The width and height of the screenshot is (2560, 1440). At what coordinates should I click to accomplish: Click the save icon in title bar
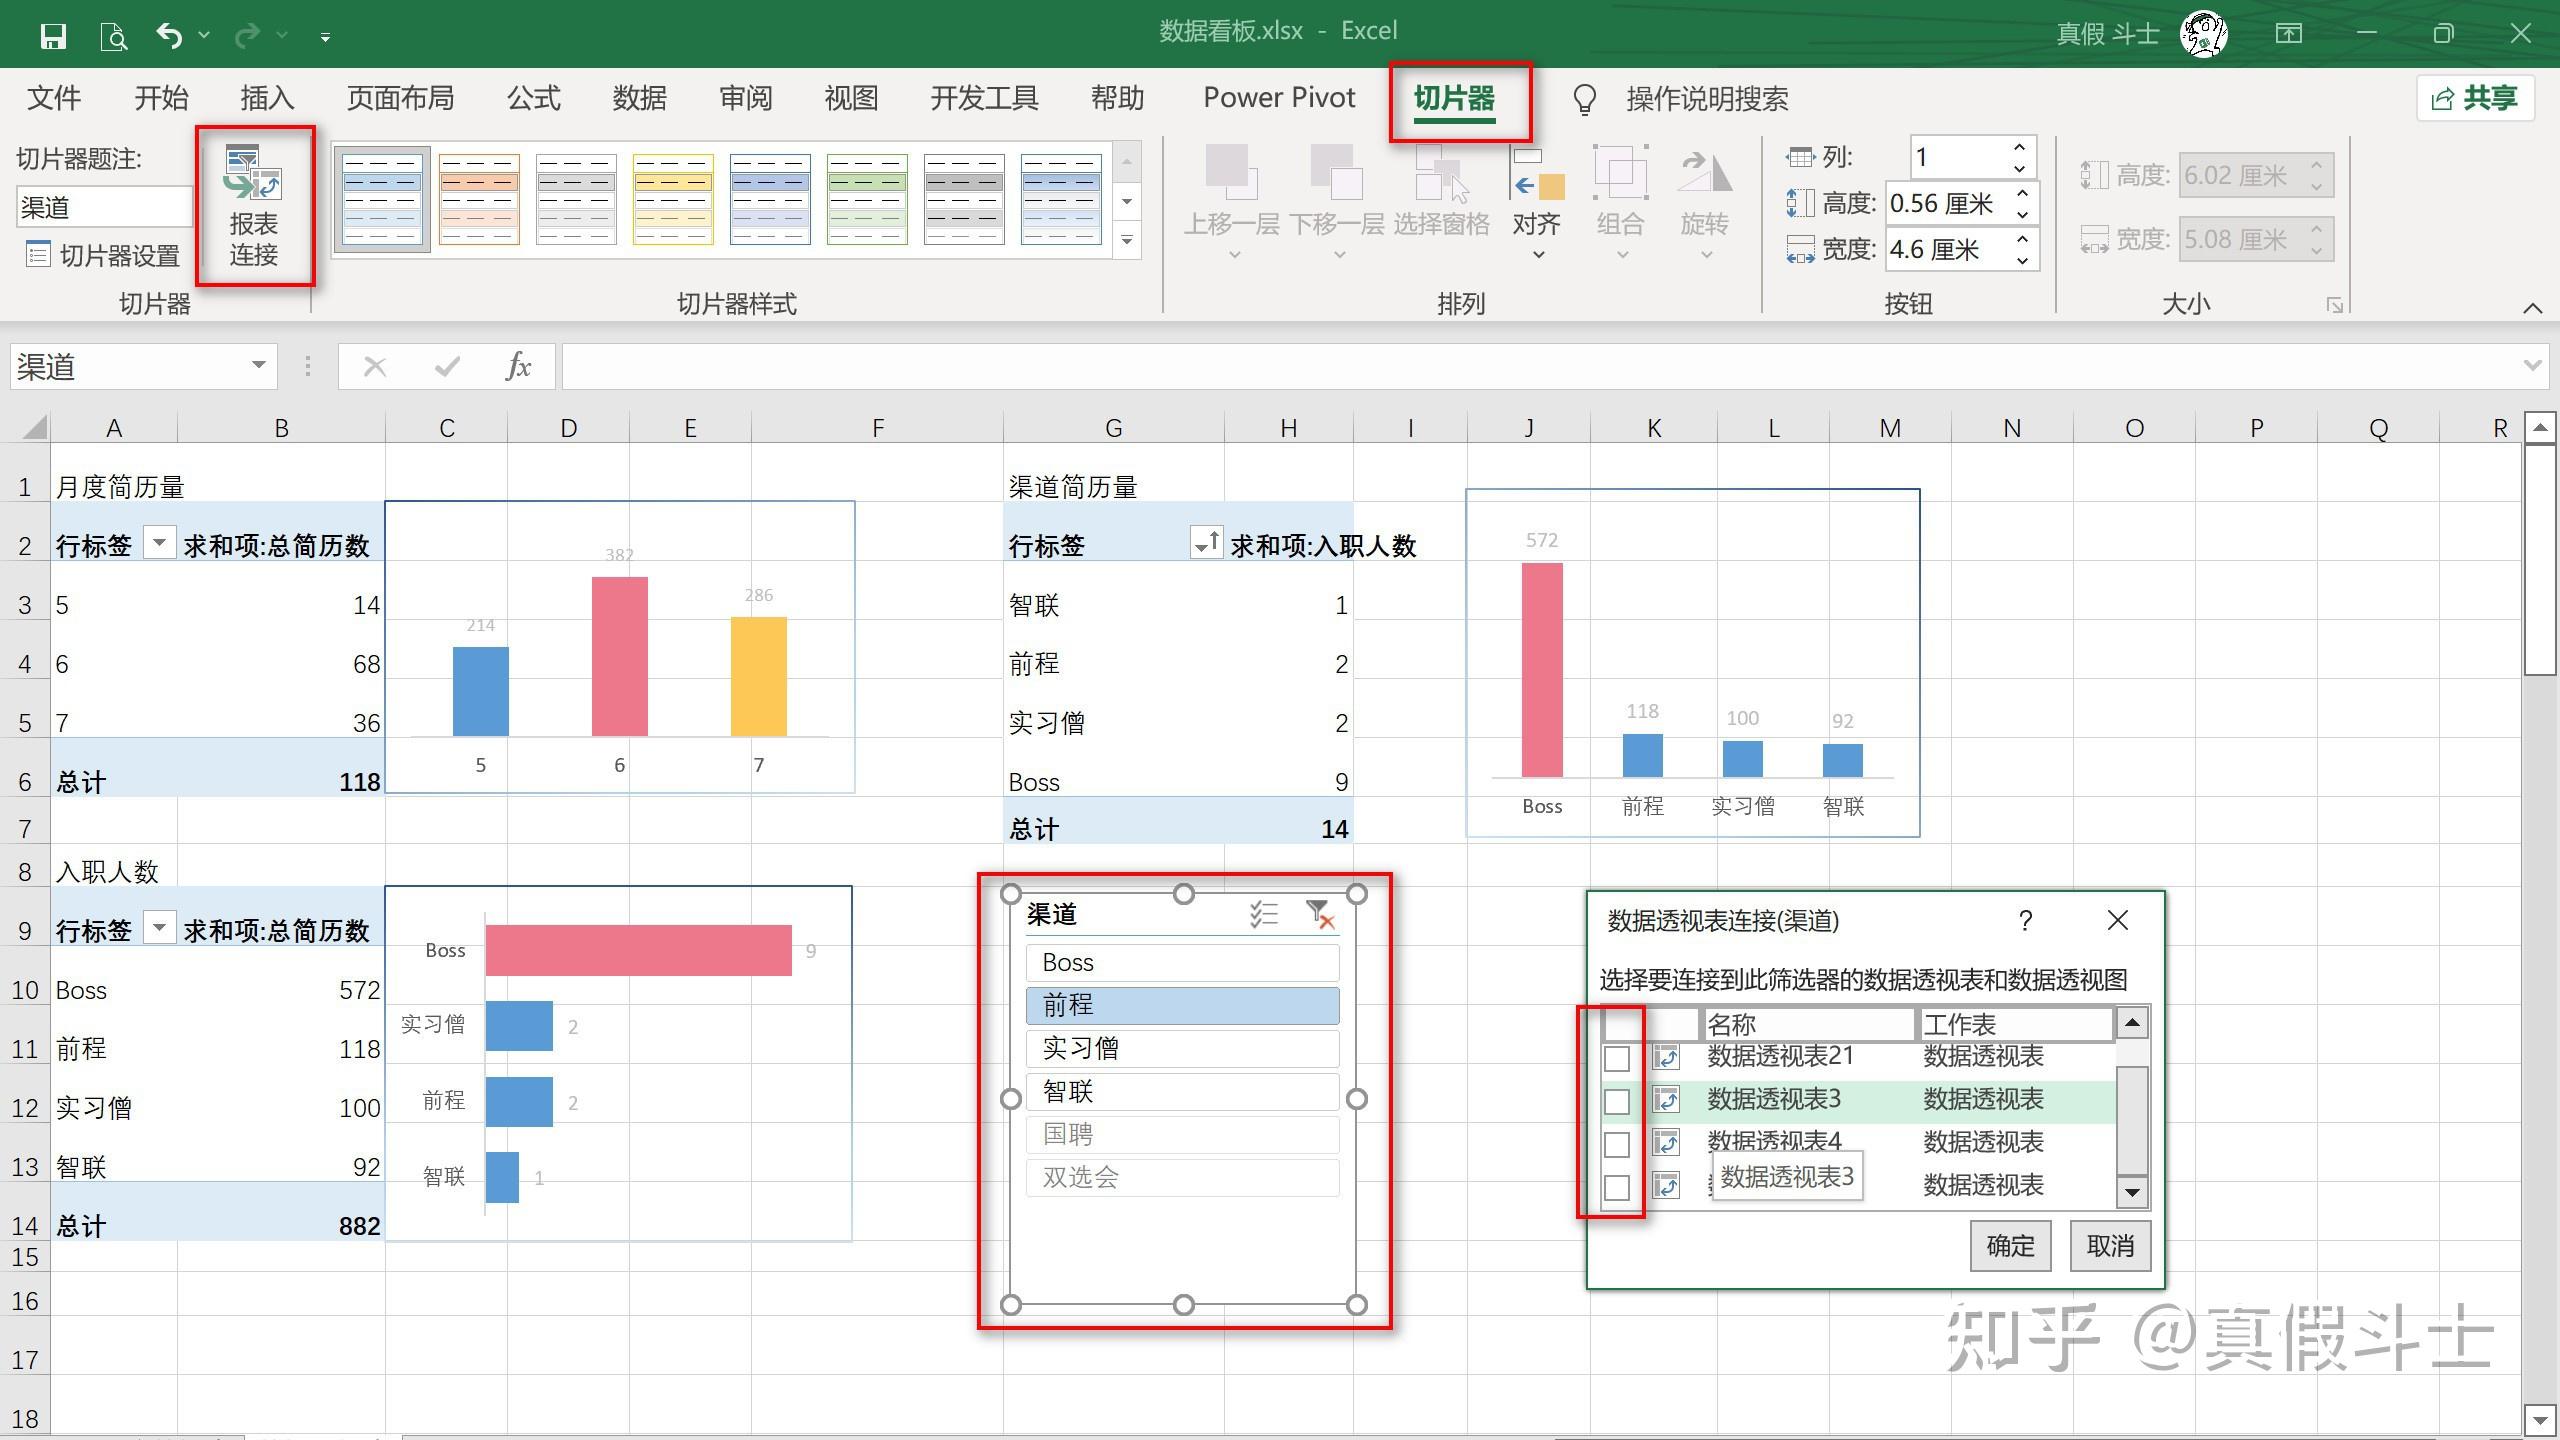pos(53,37)
